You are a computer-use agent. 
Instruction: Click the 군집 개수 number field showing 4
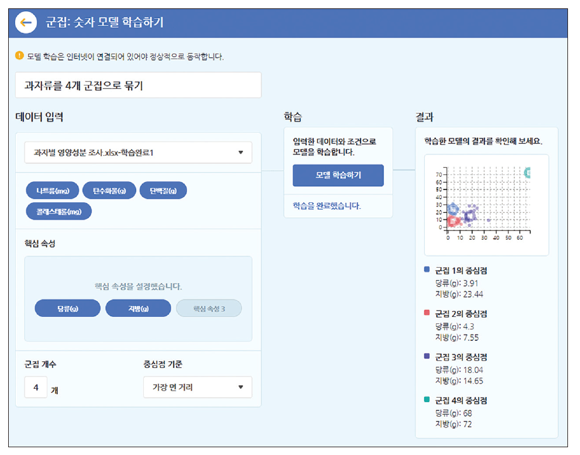[36, 387]
